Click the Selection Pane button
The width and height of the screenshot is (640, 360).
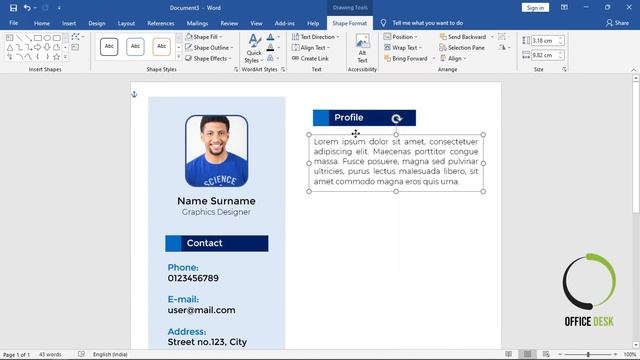click(462, 48)
